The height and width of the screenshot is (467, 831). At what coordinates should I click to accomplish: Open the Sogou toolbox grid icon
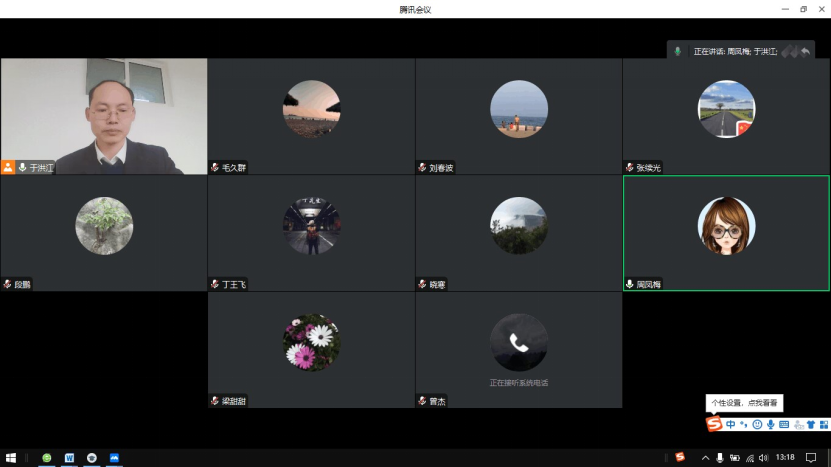823,425
